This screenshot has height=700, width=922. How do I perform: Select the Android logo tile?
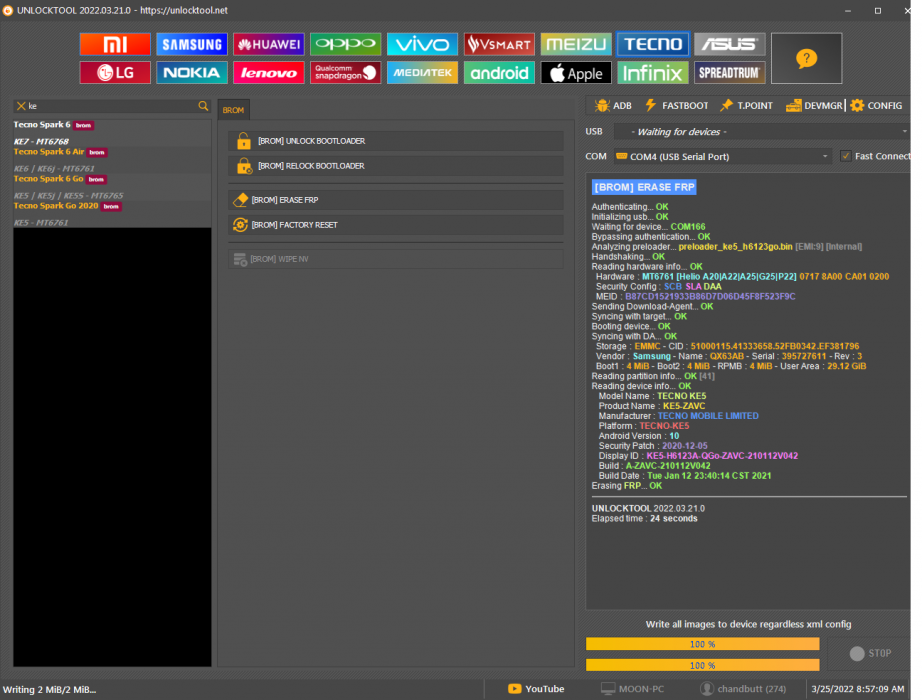click(499, 73)
